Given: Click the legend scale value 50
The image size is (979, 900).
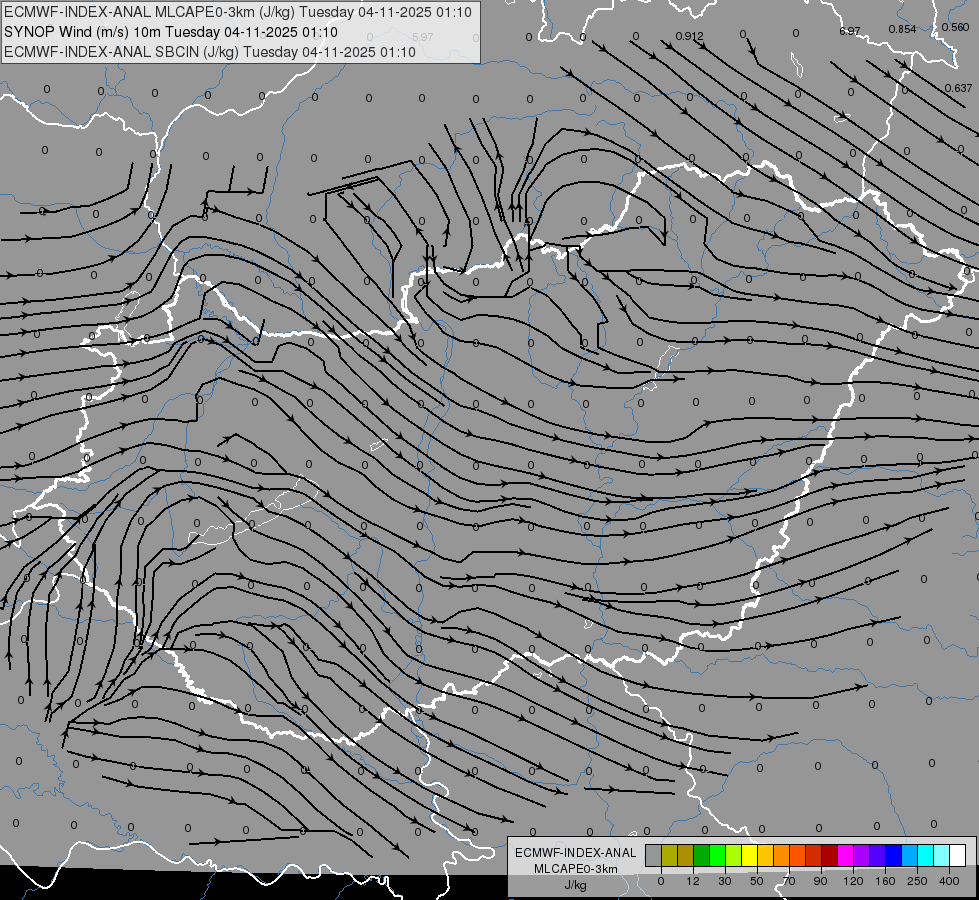Looking at the screenshot, I should click(x=757, y=881).
